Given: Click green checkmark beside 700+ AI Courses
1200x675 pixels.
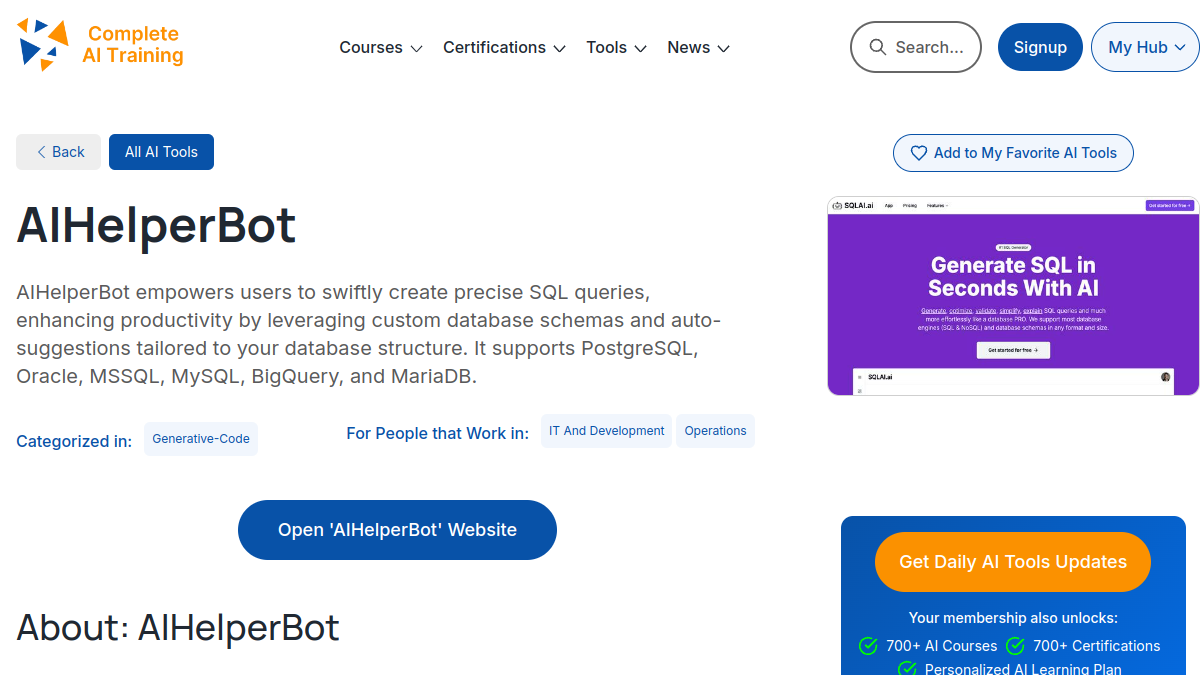Looking at the screenshot, I should point(868,646).
